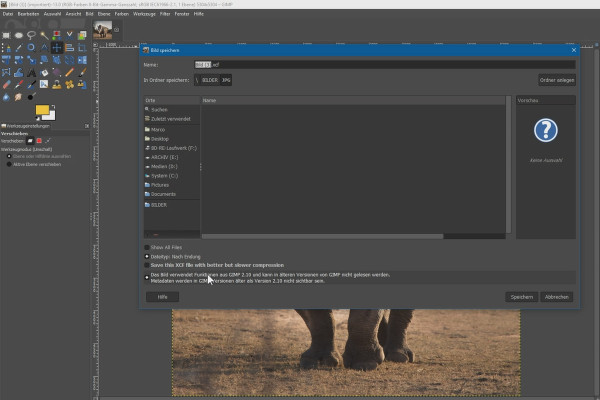Open the Farben menu

(x=122, y=14)
